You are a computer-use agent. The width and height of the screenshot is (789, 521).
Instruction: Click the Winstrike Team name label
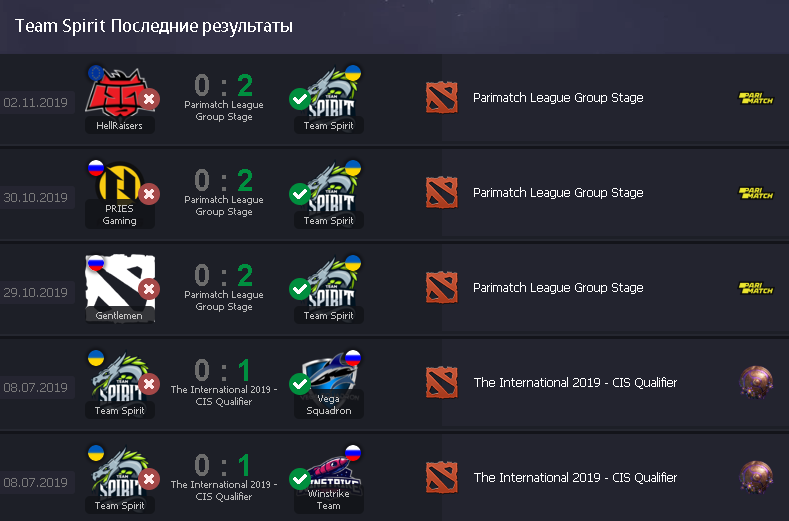pos(329,499)
